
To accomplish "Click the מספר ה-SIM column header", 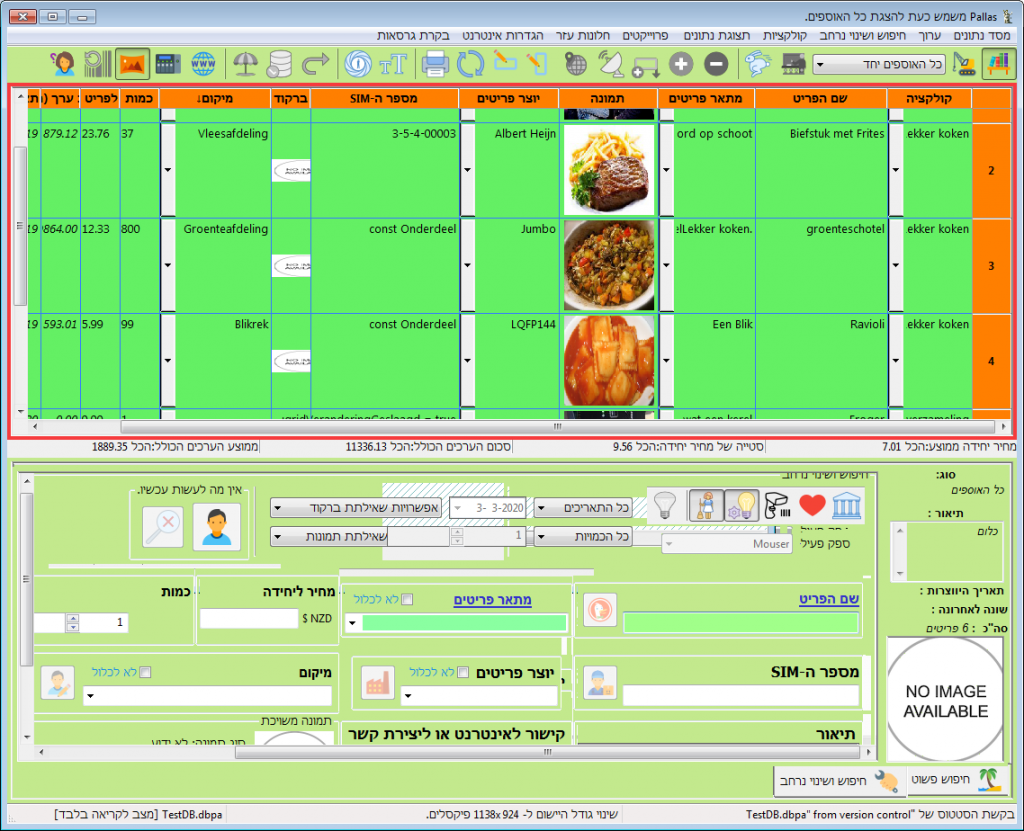I will (x=384, y=99).
